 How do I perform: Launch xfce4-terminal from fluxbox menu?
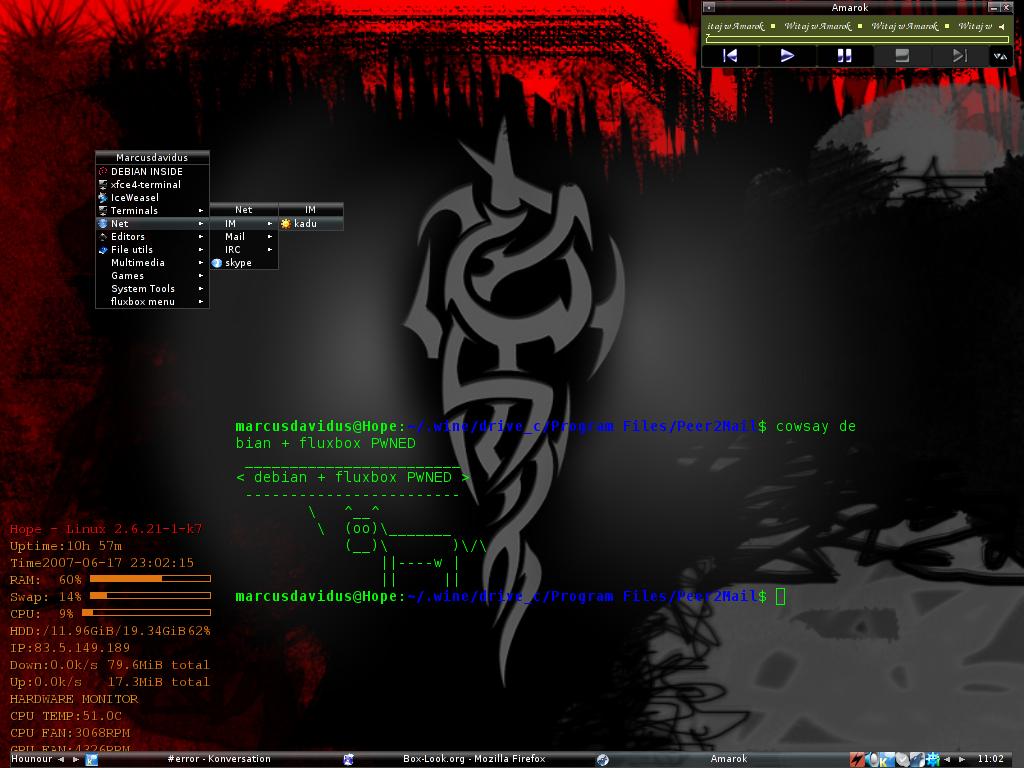click(152, 184)
